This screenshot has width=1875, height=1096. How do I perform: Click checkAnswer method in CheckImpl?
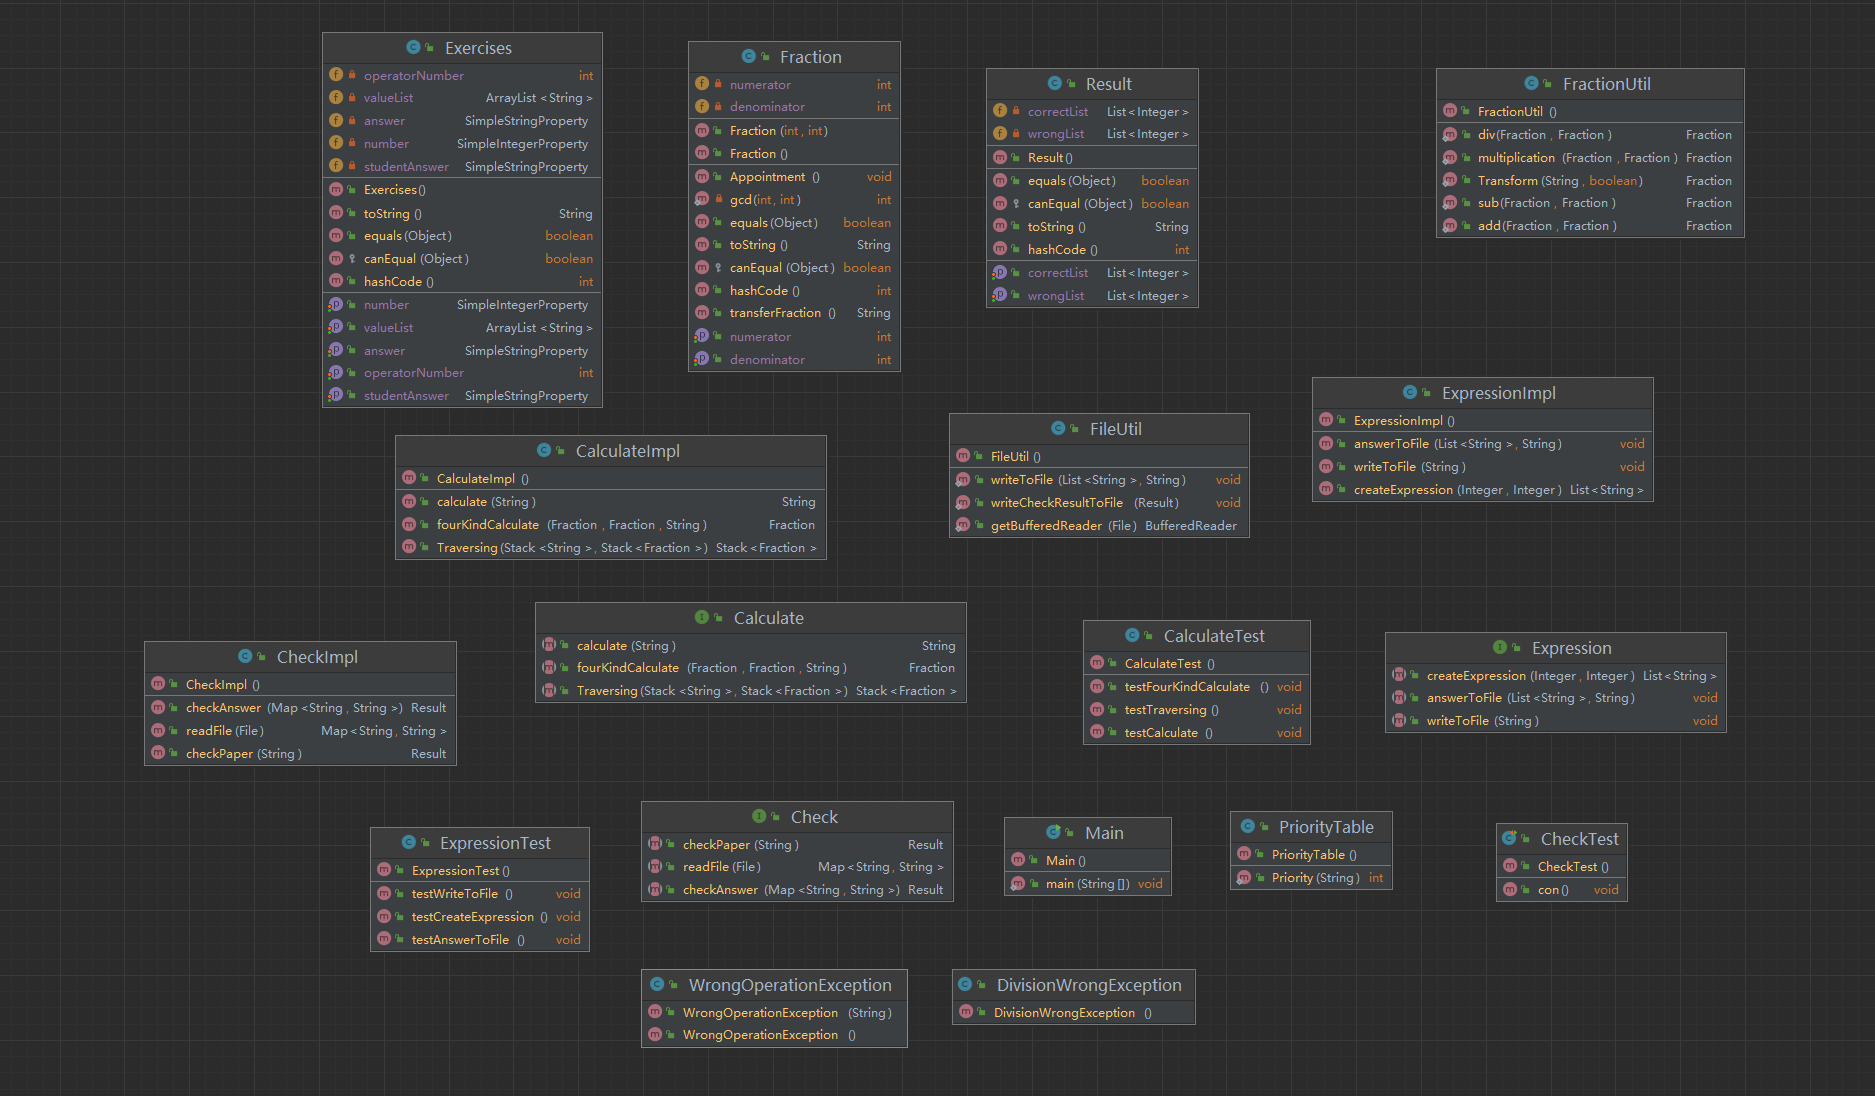coord(300,708)
